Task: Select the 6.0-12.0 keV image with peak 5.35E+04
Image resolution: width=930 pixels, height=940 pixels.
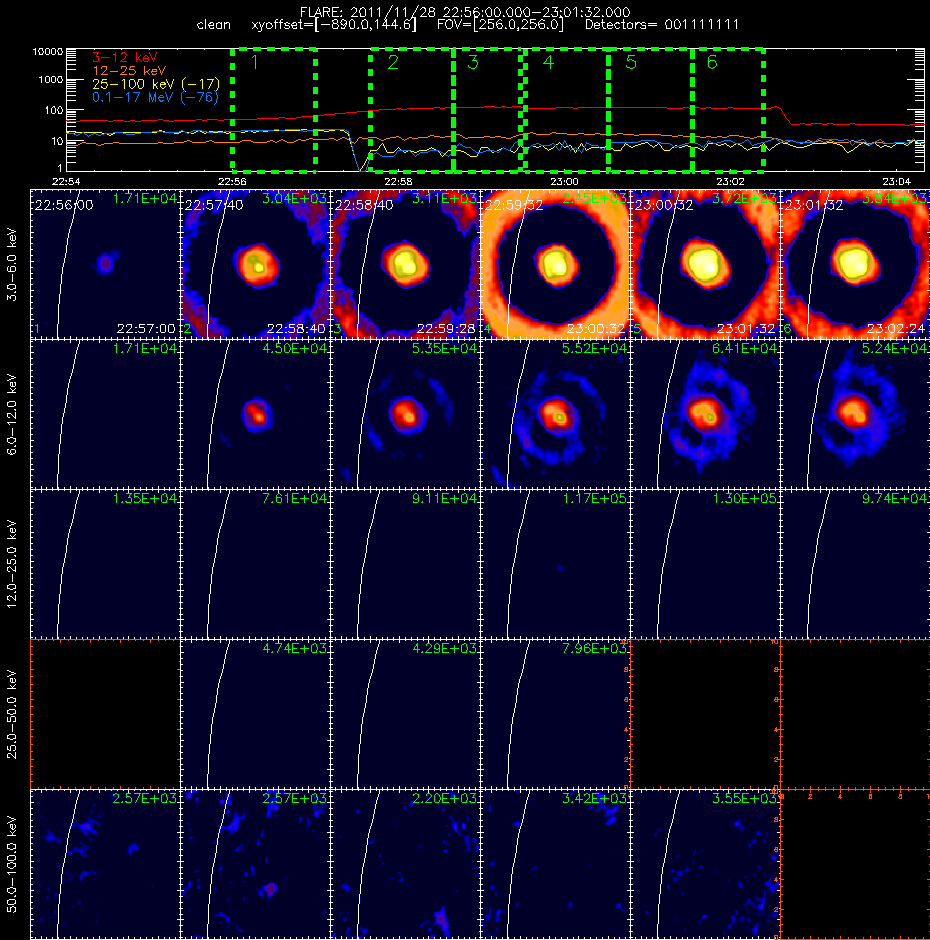Action: point(405,414)
